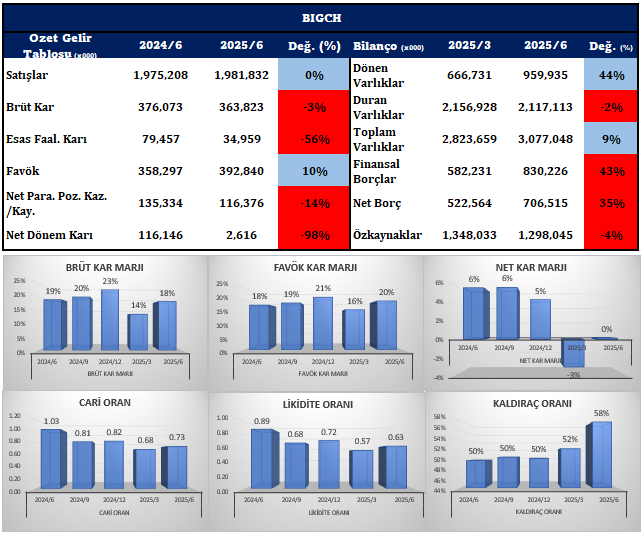Click Dönen Varlıklar value 959,935

(545, 75)
